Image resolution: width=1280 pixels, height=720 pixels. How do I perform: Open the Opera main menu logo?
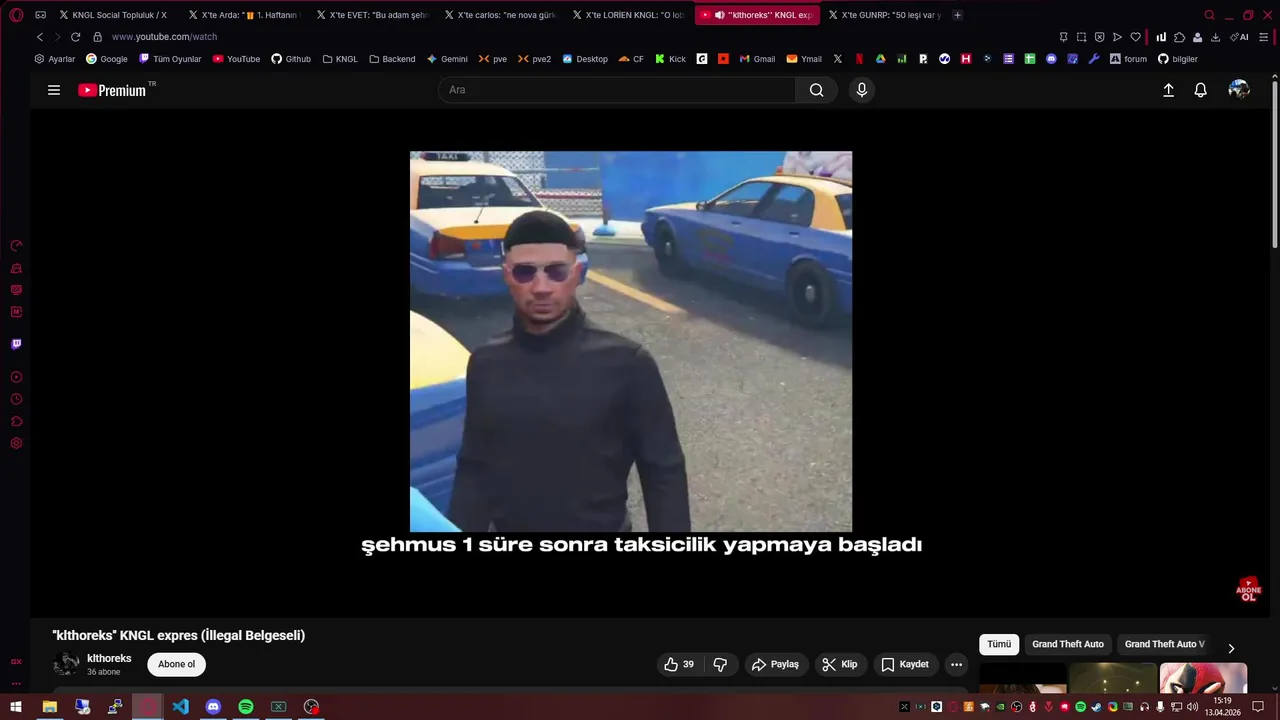point(16,15)
